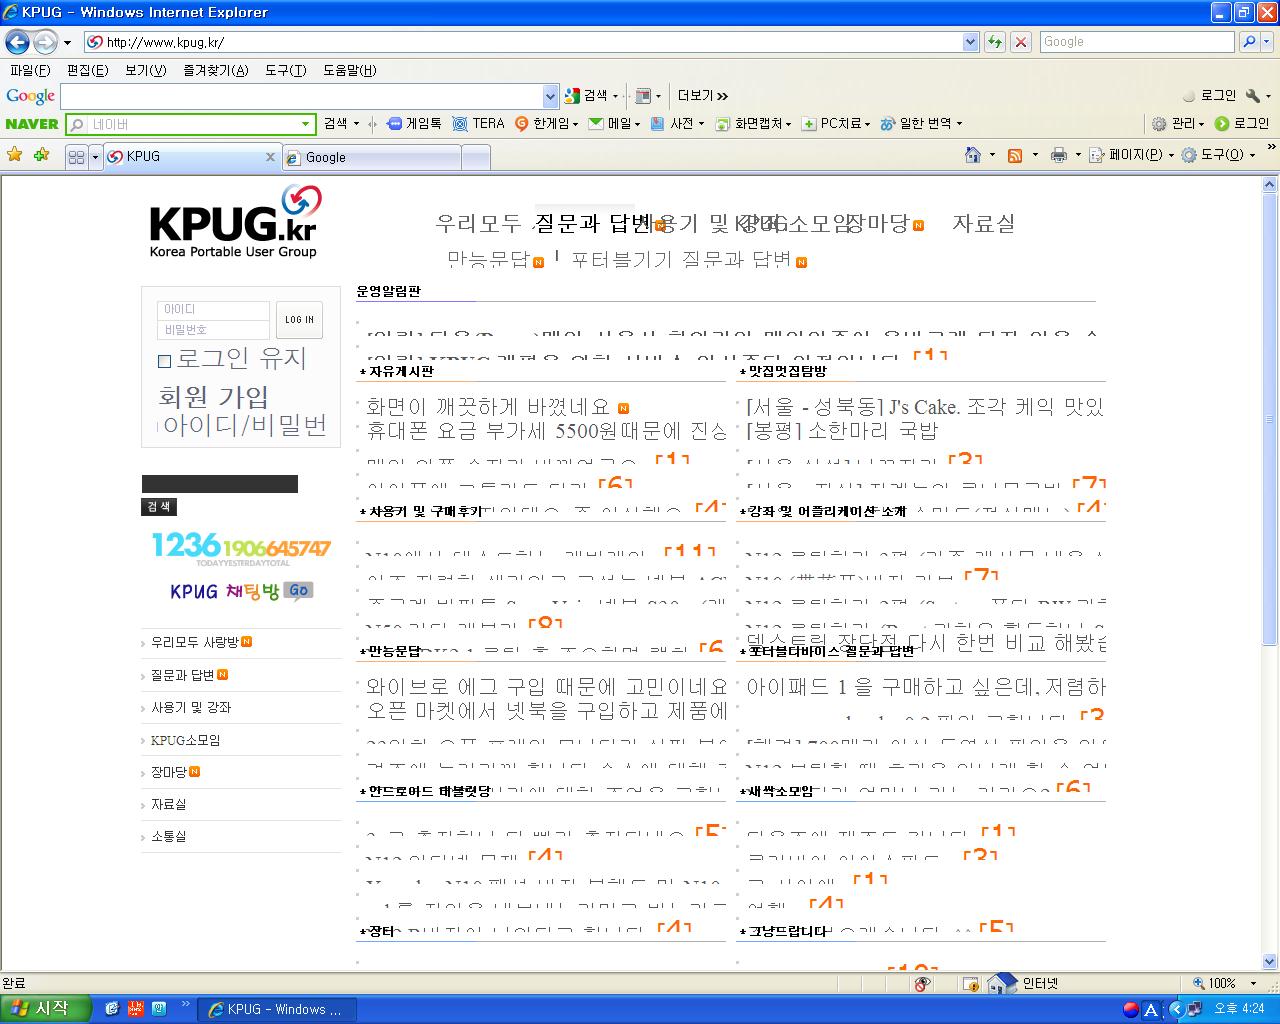Click the NAVER logo in toolbar

coord(32,124)
